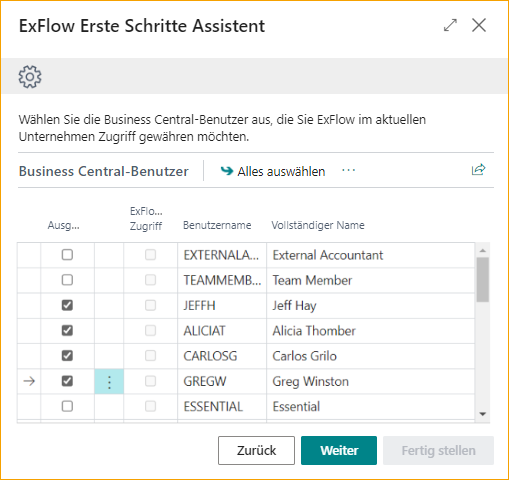Click the ExFlo... Zugriff column header

click(x=146, y=219)
